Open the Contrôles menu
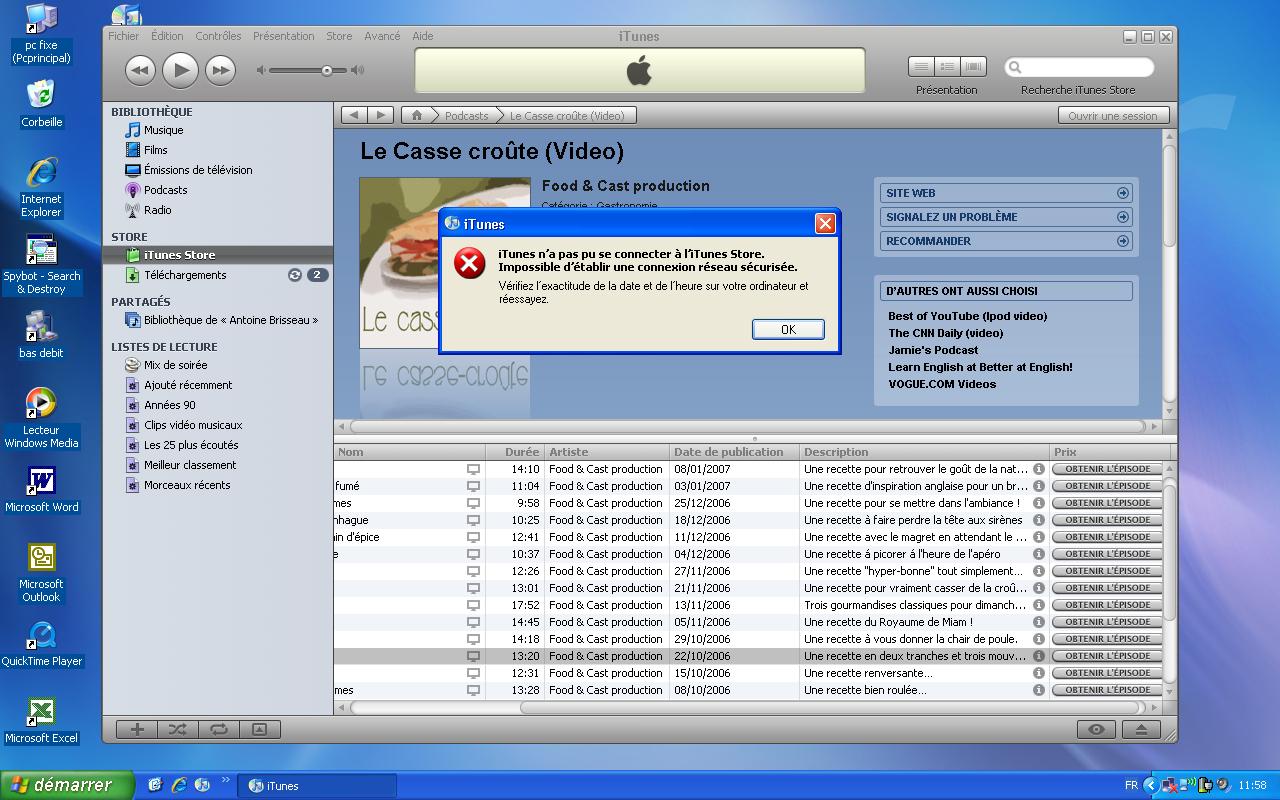The height and width of the screenshot is (800, 1280). 218,36
